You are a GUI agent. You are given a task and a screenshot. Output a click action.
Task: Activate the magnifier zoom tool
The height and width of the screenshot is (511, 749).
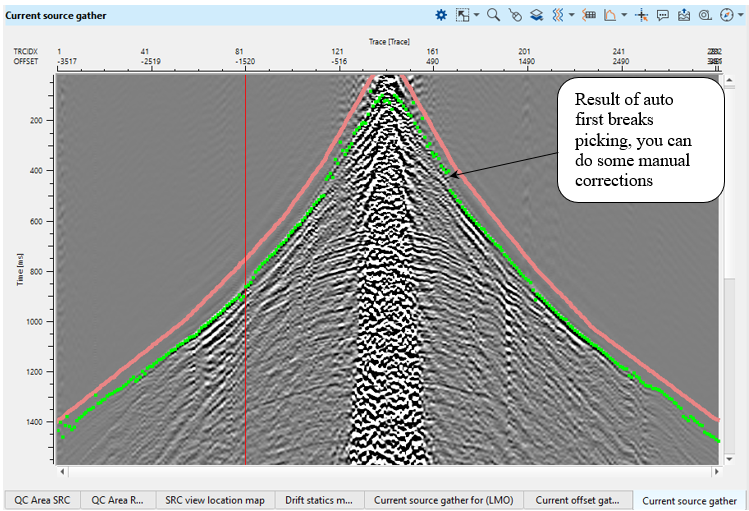pos(493,15)
